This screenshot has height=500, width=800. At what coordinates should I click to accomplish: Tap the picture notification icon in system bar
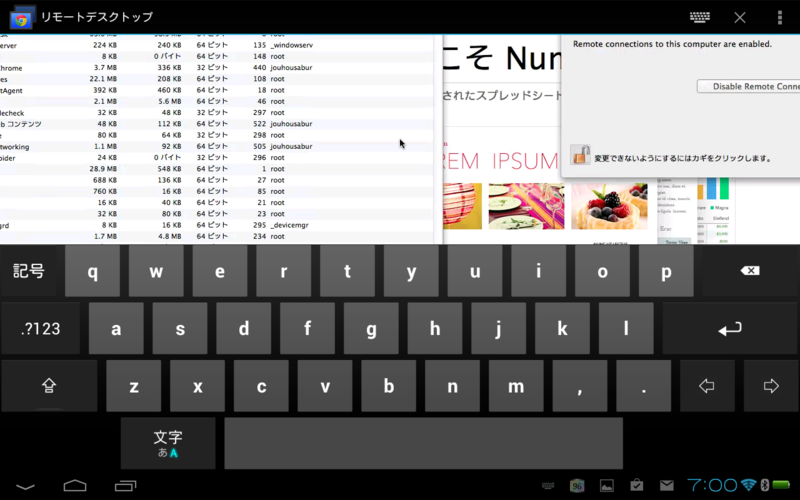coord(607,485)
